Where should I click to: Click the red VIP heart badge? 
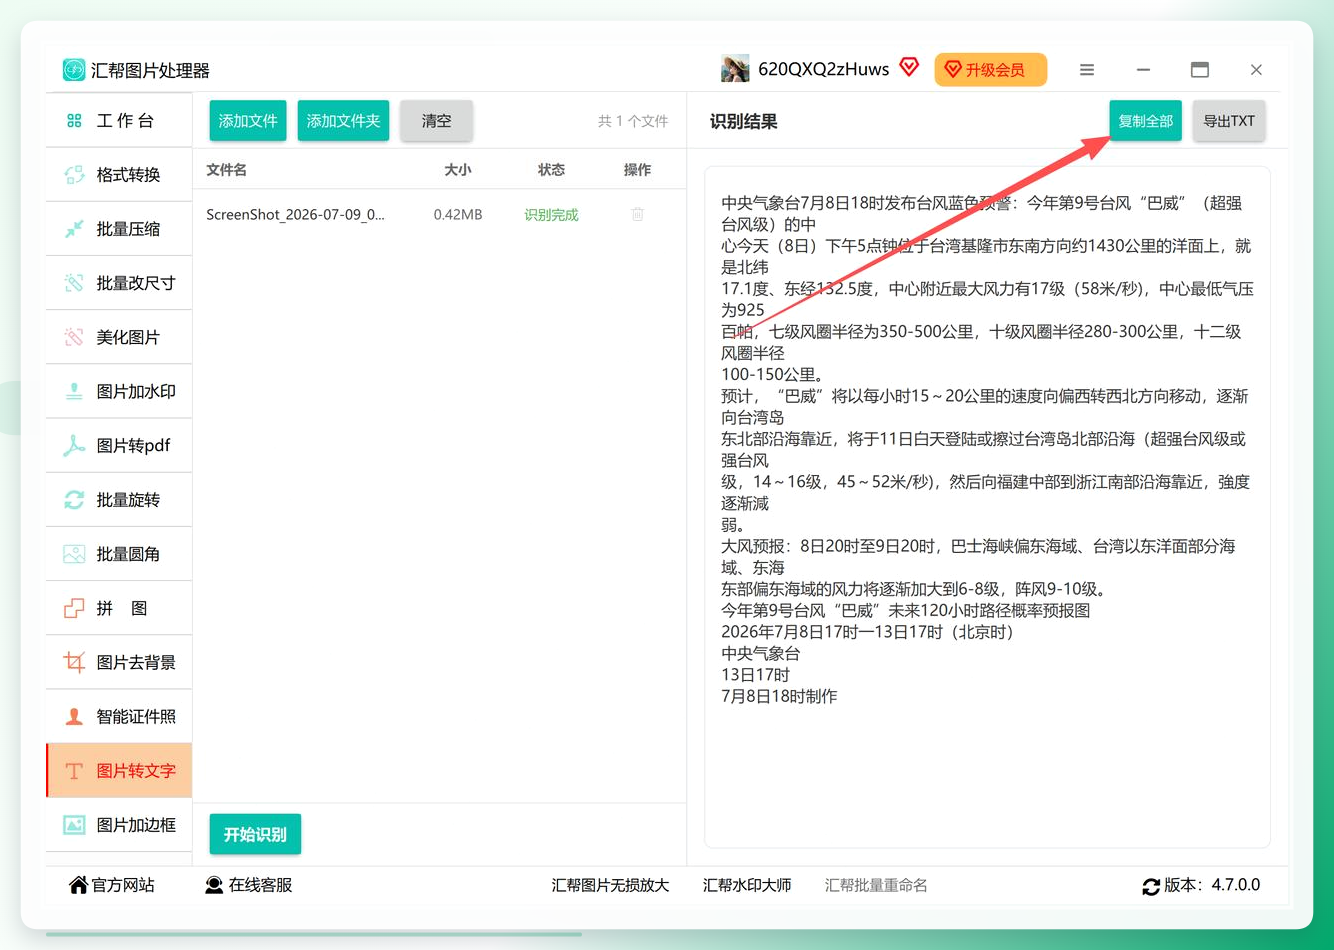909,67
